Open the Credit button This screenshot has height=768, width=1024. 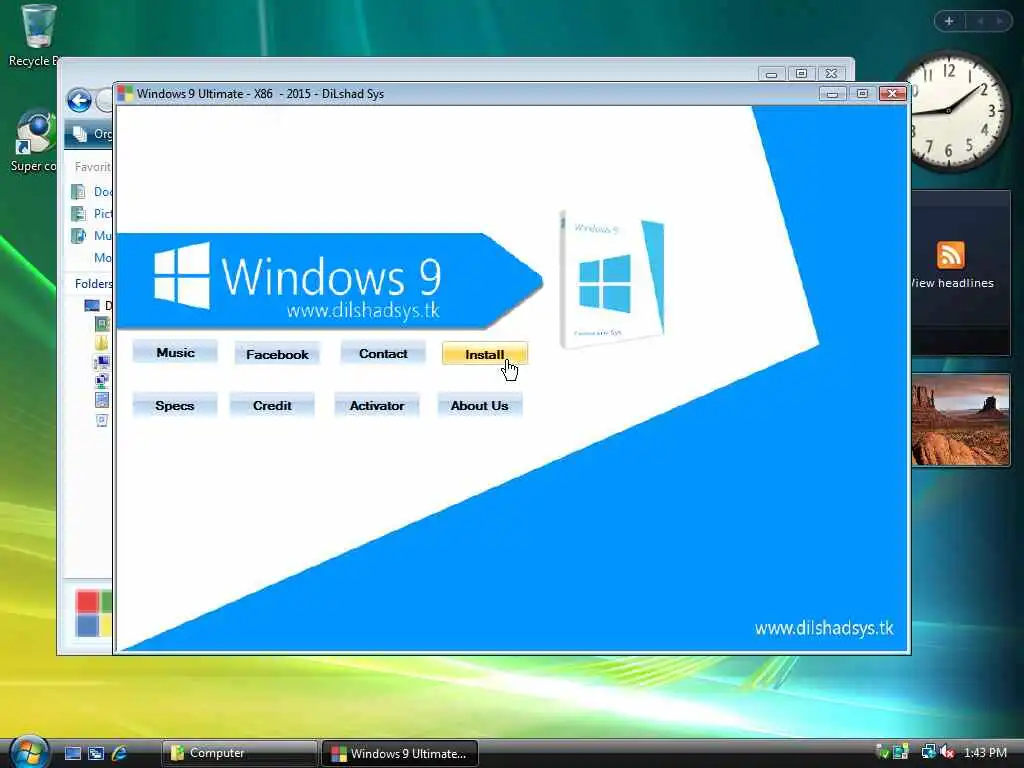272,405
